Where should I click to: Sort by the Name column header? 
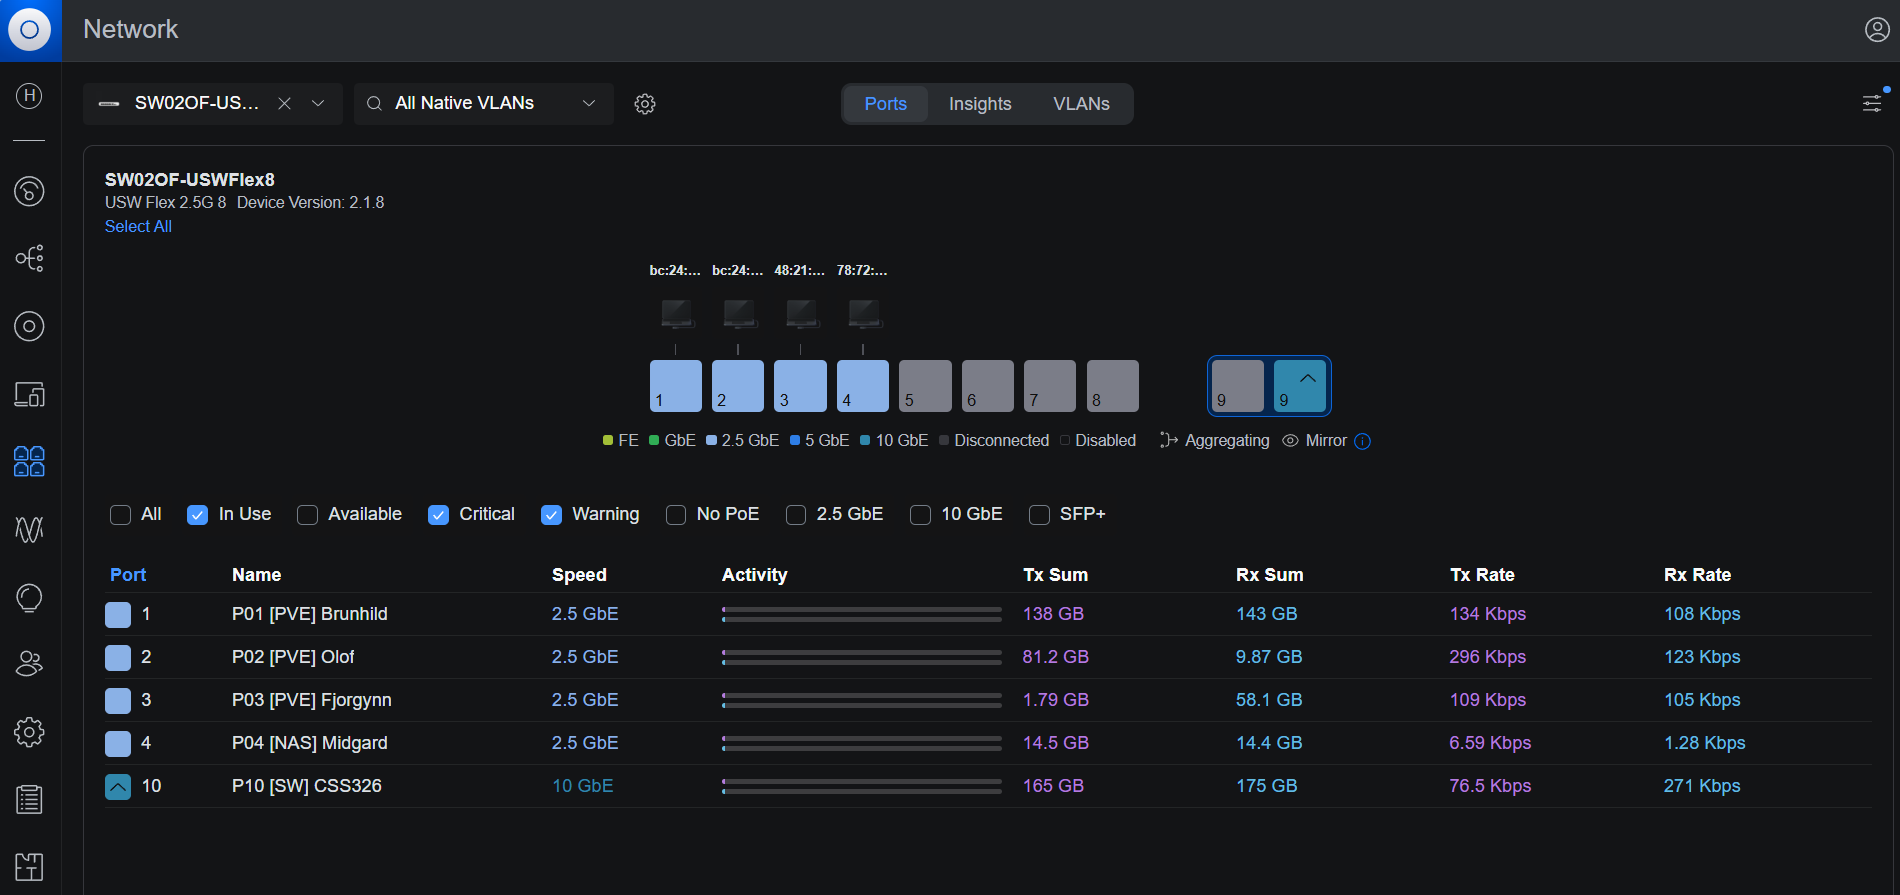point(256,575)
